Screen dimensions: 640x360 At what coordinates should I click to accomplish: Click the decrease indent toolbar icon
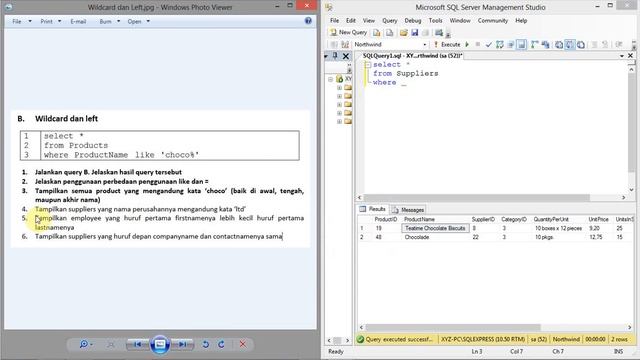pyautogui.click(x=619, y=44)
